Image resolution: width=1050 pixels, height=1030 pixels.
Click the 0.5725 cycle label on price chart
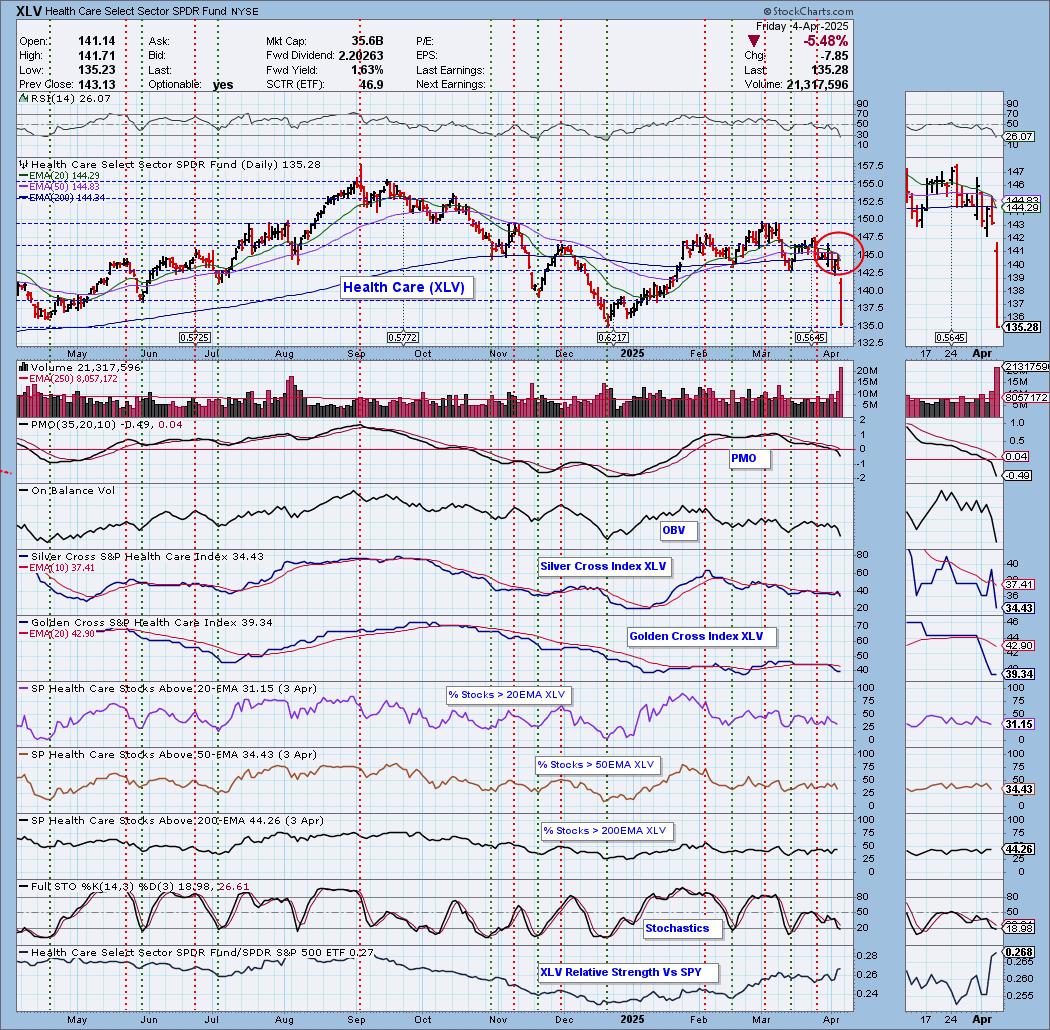coord(195,338)
